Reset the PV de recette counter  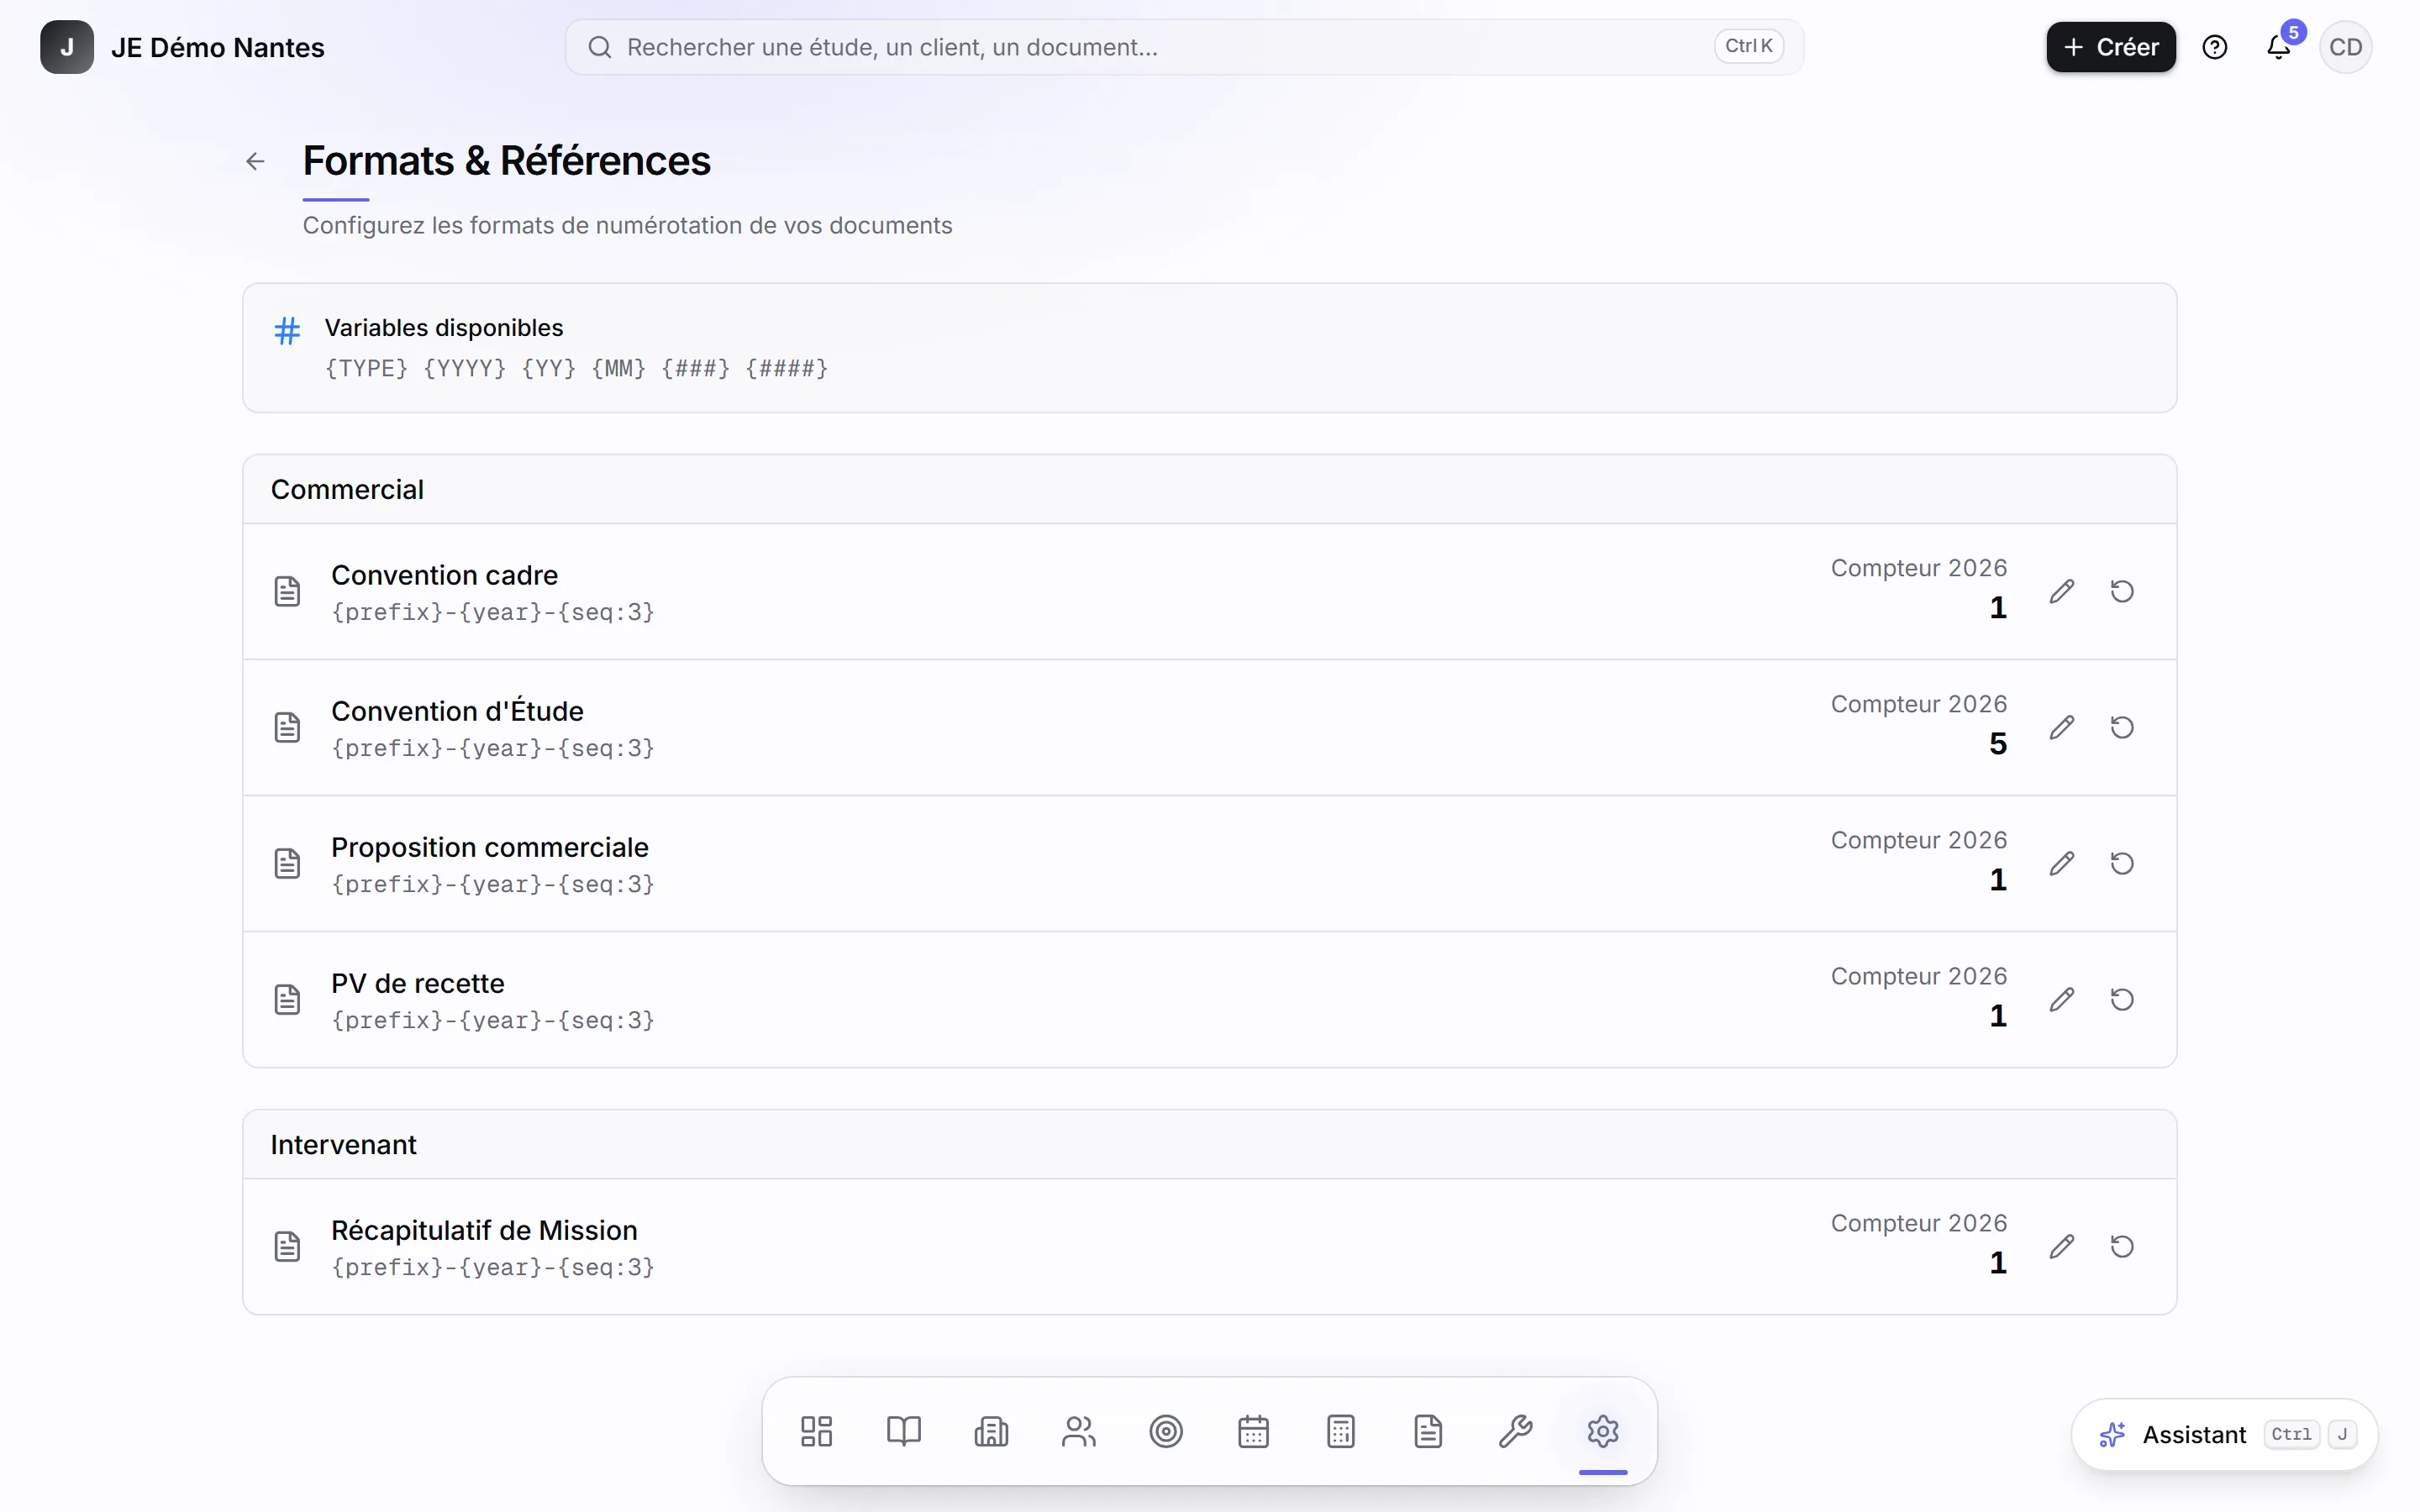click(2122, 999)
